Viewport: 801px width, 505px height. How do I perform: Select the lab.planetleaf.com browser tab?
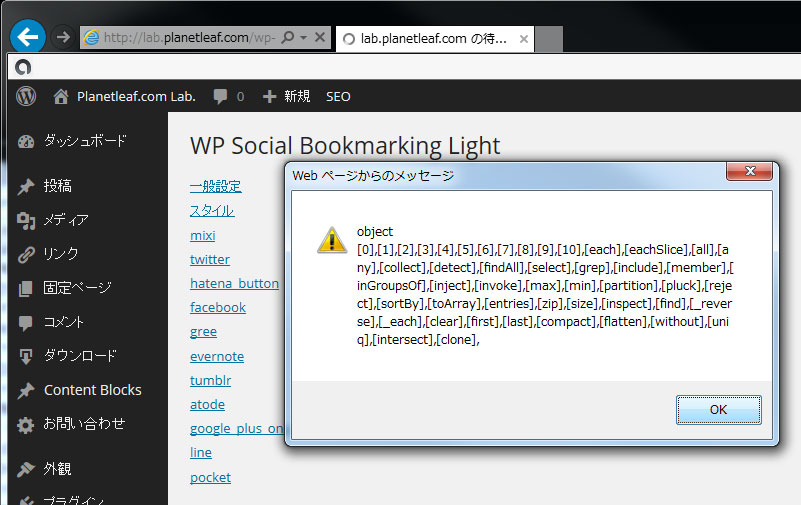(x=434, y=39)
